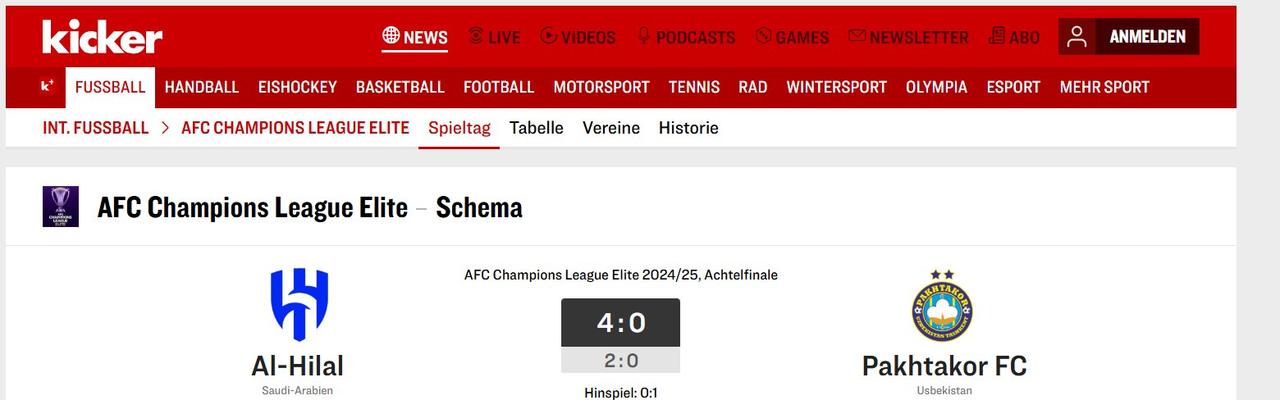This screenshot has width=1280, height=400.
Task: Click the Al-Hilal club crest
Action: [299, 304]
